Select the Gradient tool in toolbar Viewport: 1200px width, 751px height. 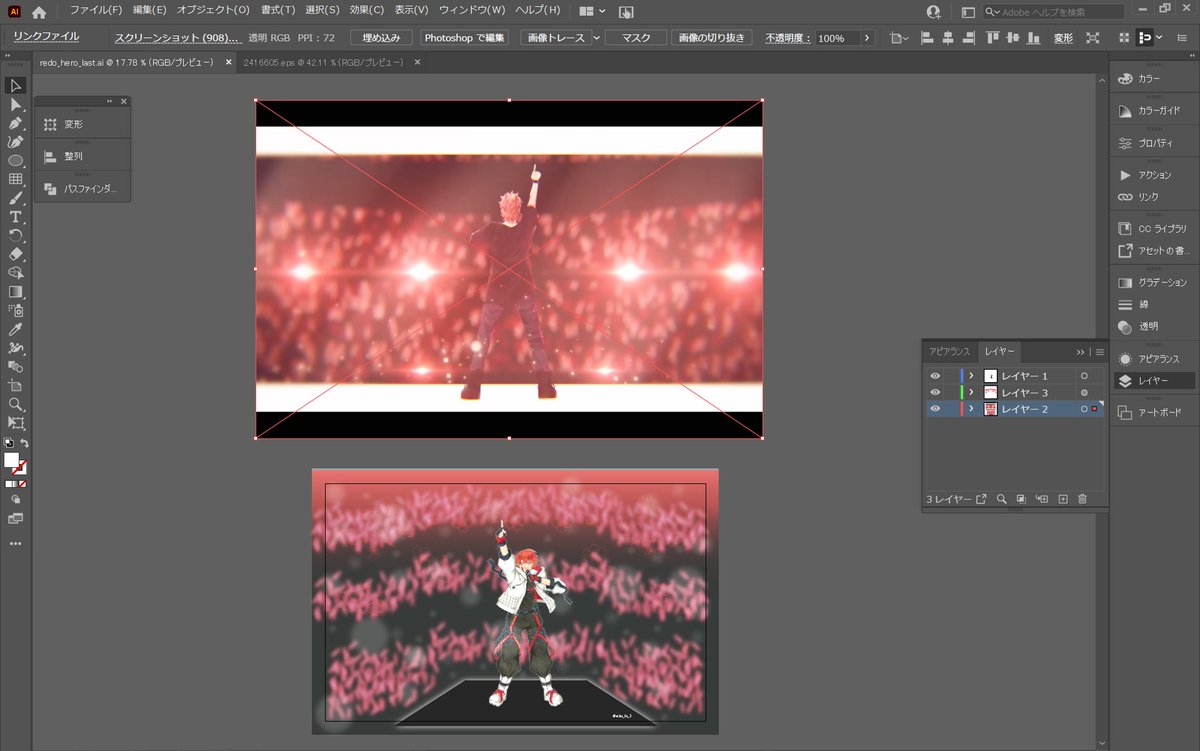(16, 292)
